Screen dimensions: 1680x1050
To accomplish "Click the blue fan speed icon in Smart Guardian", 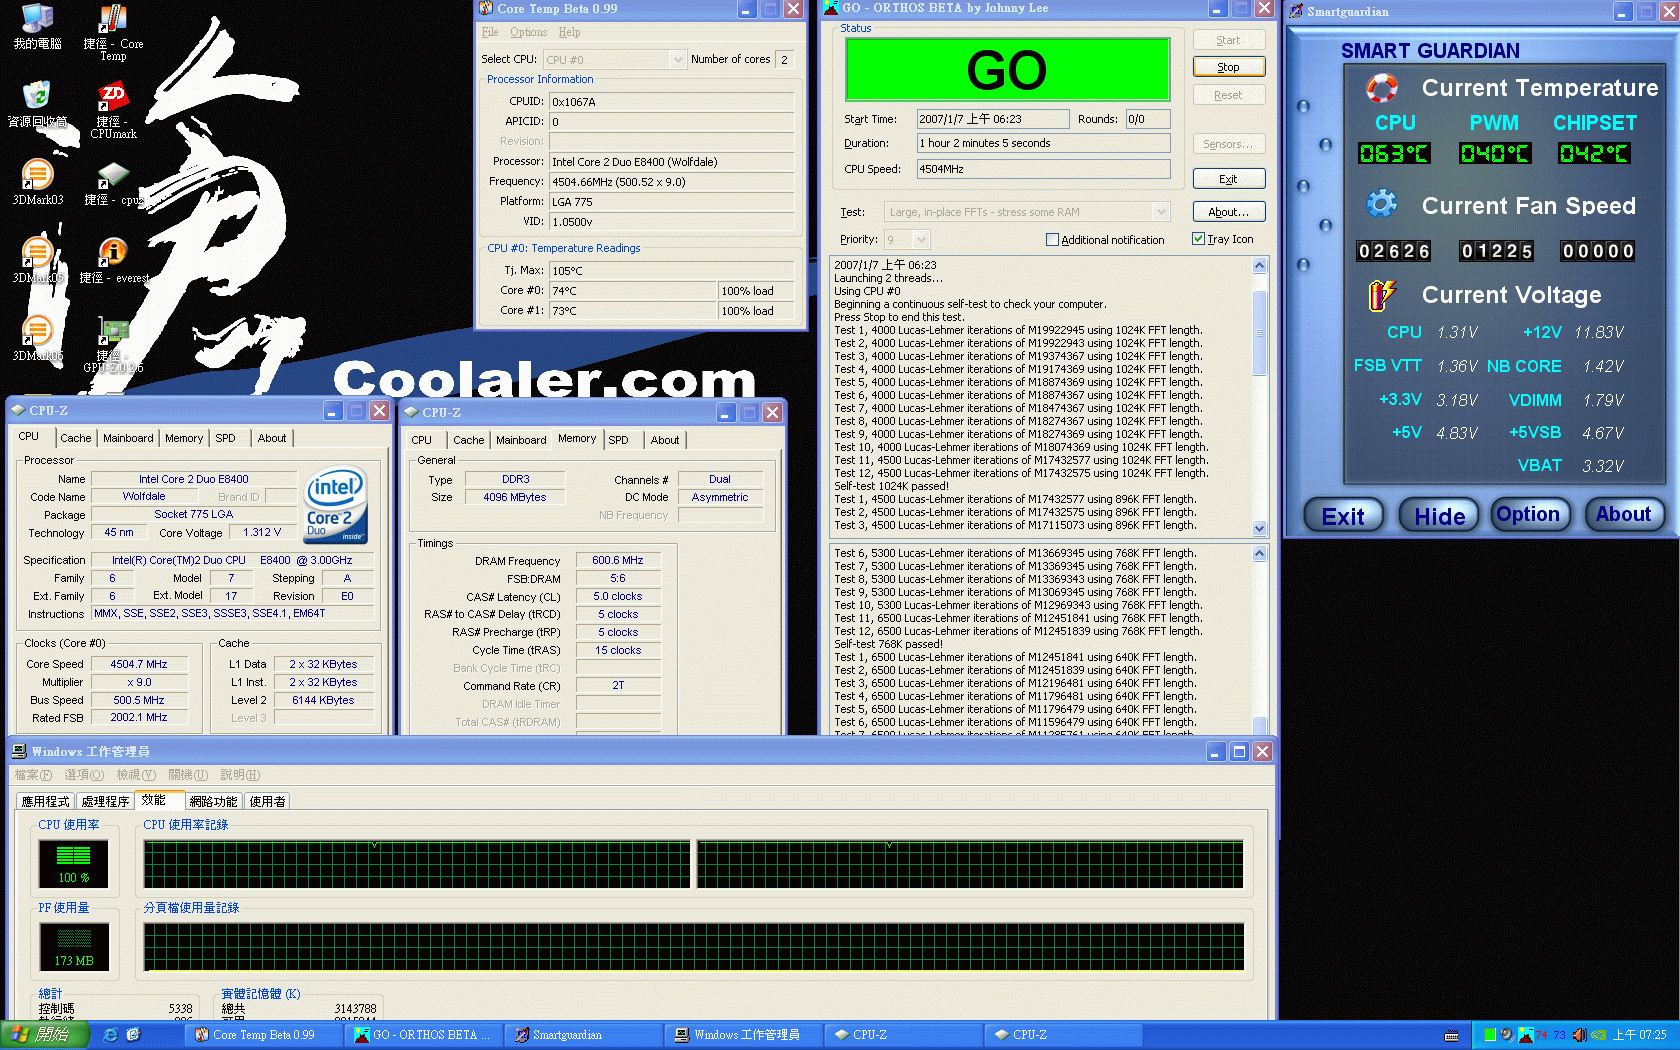I will pos(1382,204).
